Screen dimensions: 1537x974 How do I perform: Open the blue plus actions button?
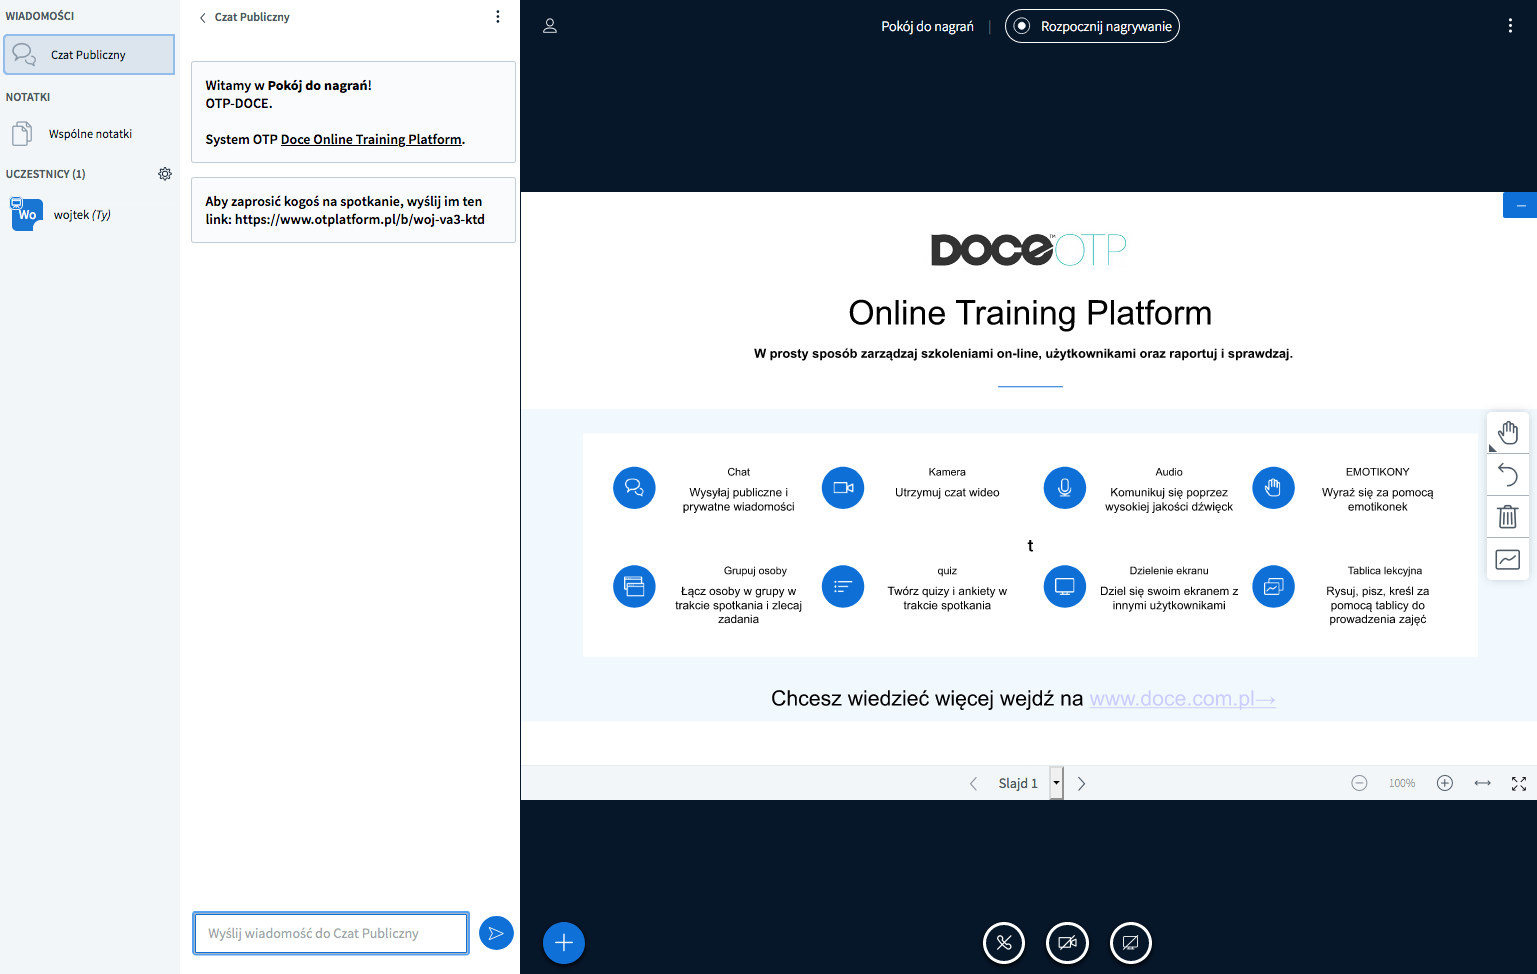[564, 943]
